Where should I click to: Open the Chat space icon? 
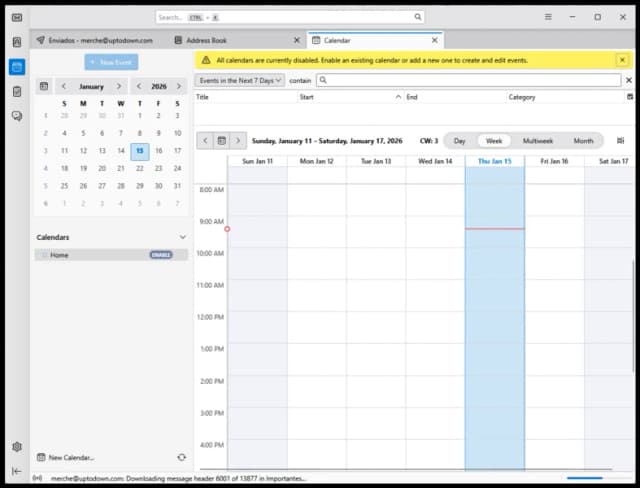point(17,116)
